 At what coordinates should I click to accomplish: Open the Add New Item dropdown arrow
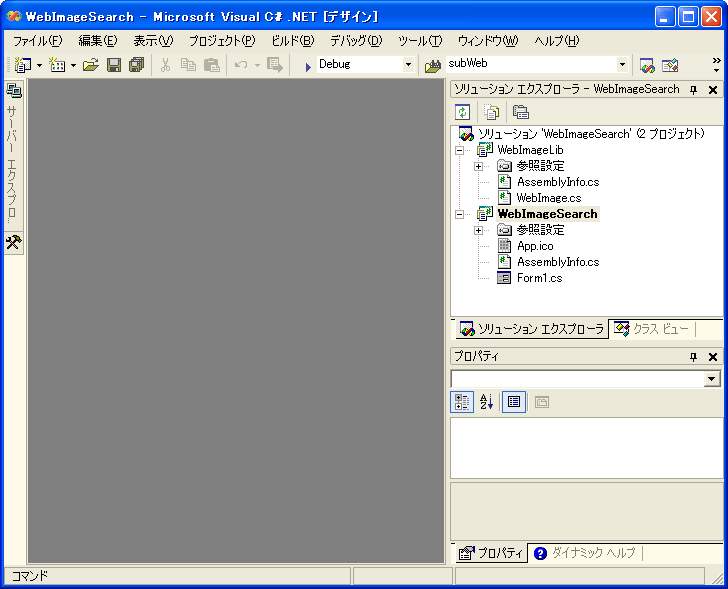coord(73,65)
